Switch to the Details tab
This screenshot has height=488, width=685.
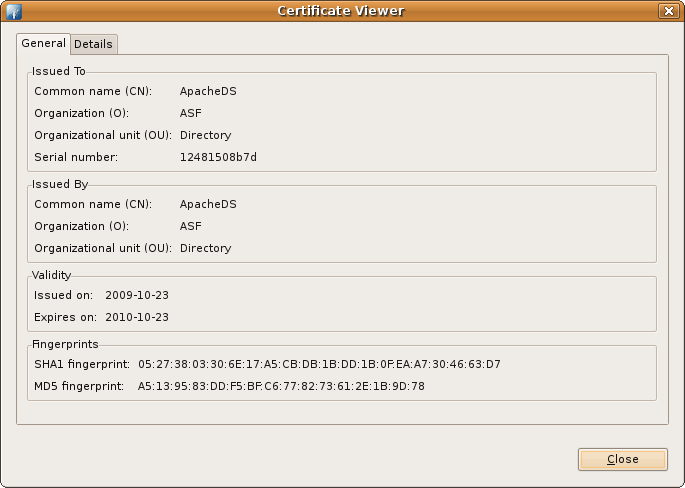(93, 44)
